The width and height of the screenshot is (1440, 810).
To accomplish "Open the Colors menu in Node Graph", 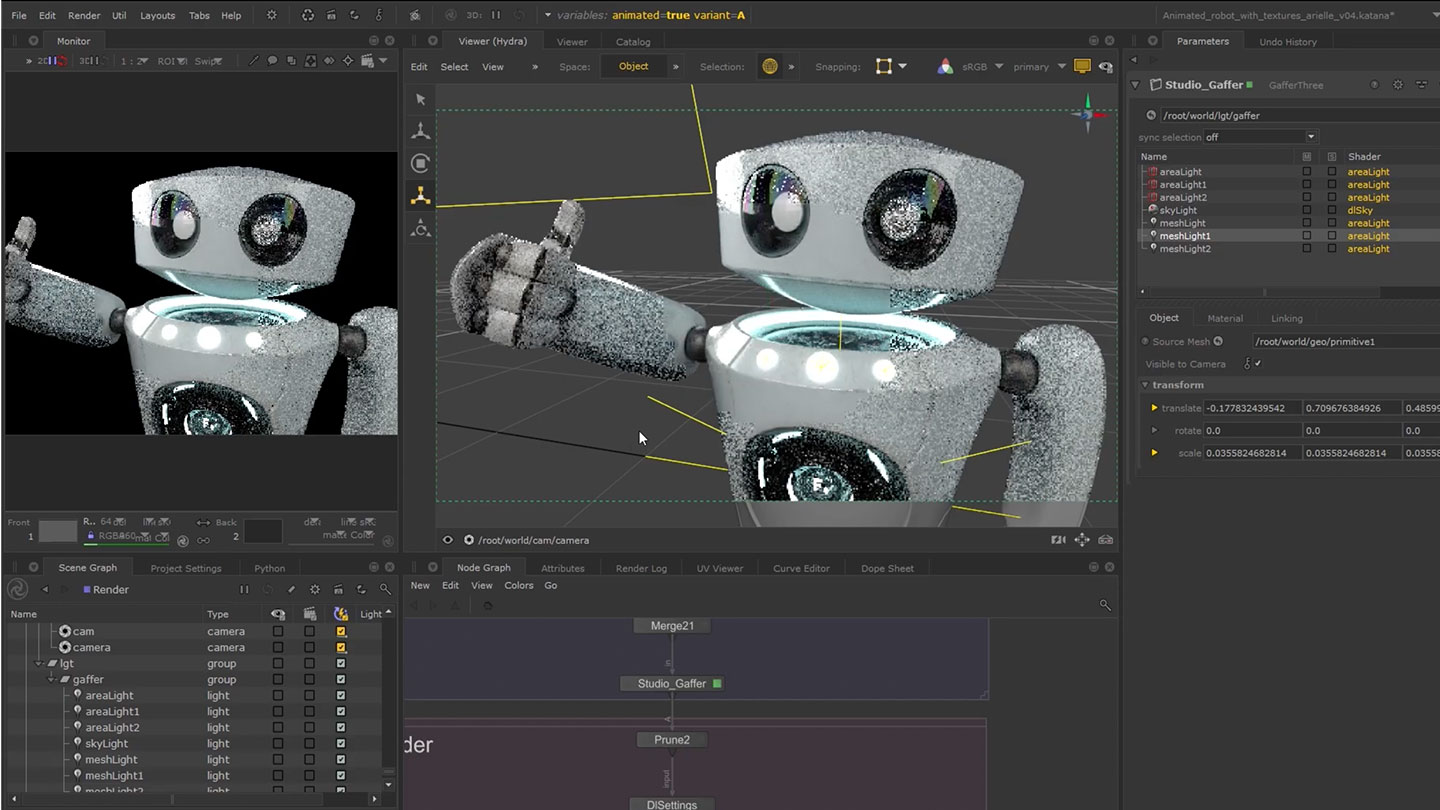I will tap(519, 586).
